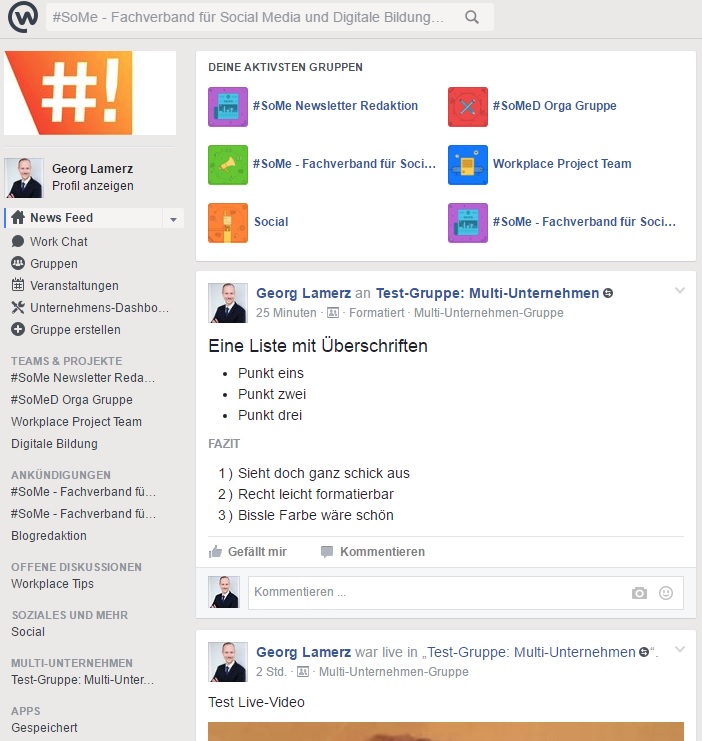This screenshot has height=741, width=702.
Task: Click the camera icon in comment box
Action: pos(639,593)
